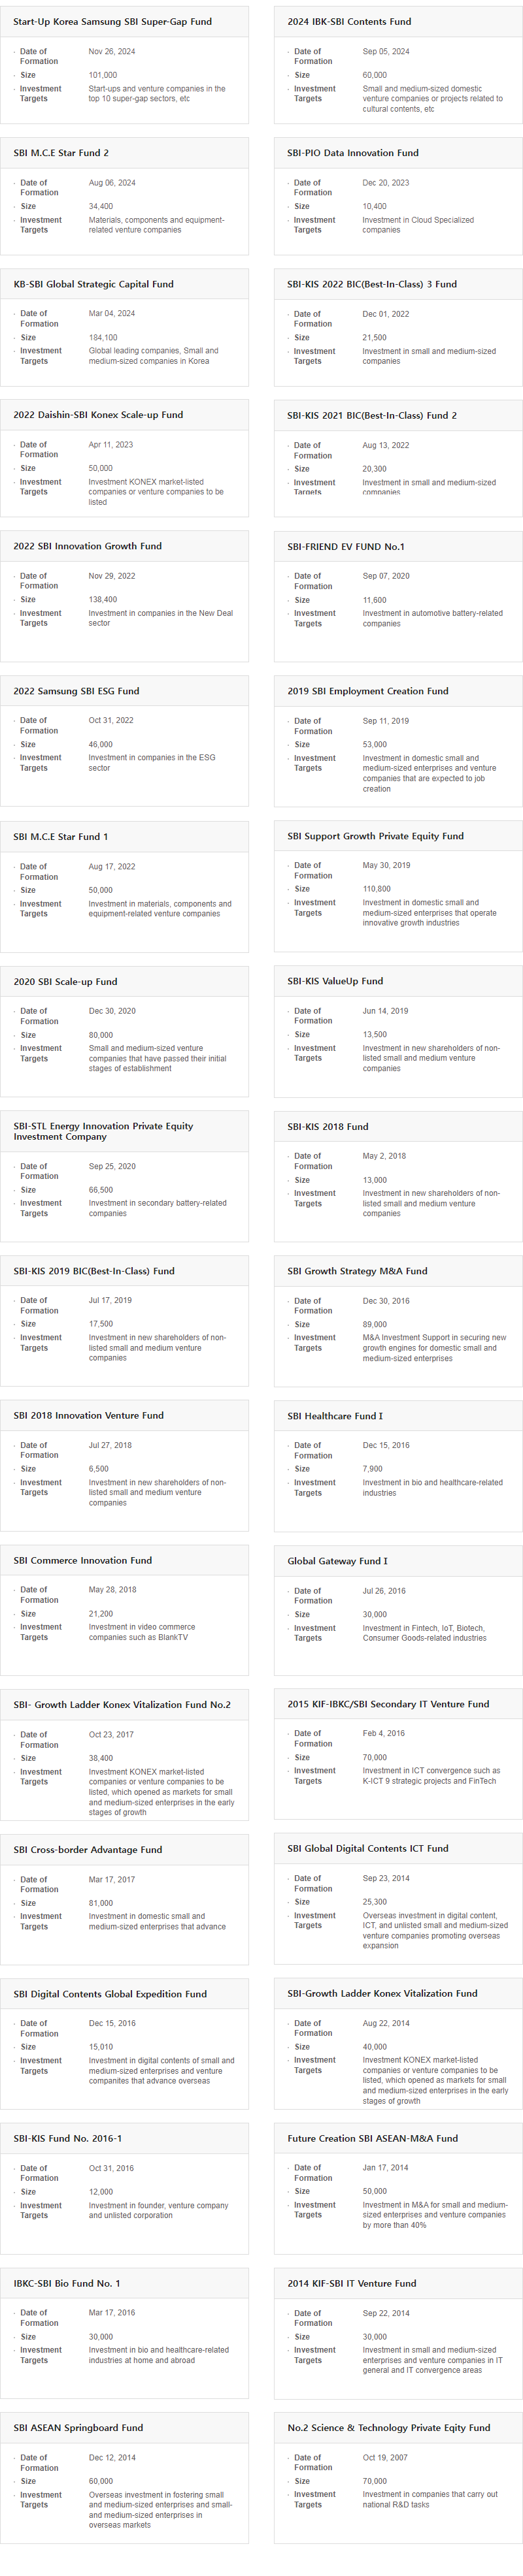Click Global Gateway Fund I heading
This screenshot has height=2576, width=523.
337,1561
